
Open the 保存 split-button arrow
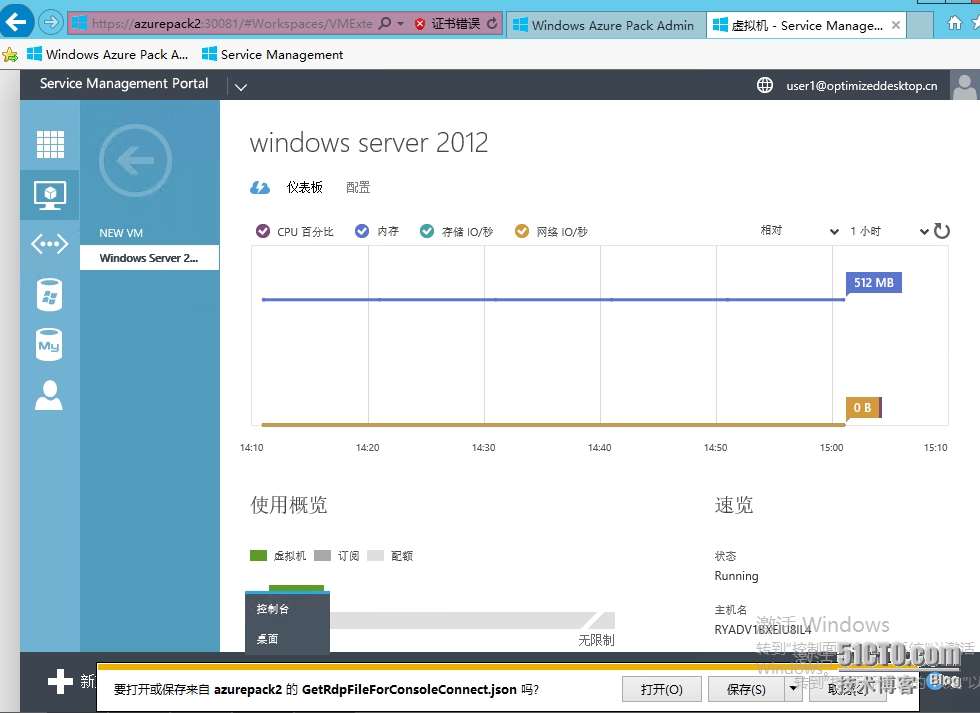tap(793, 689)
